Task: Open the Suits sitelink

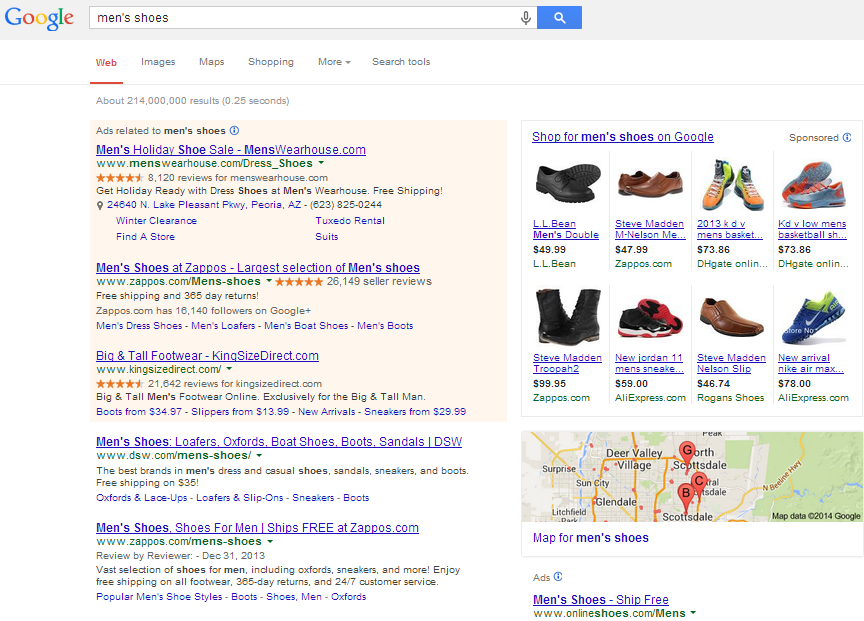Action: 327,236
